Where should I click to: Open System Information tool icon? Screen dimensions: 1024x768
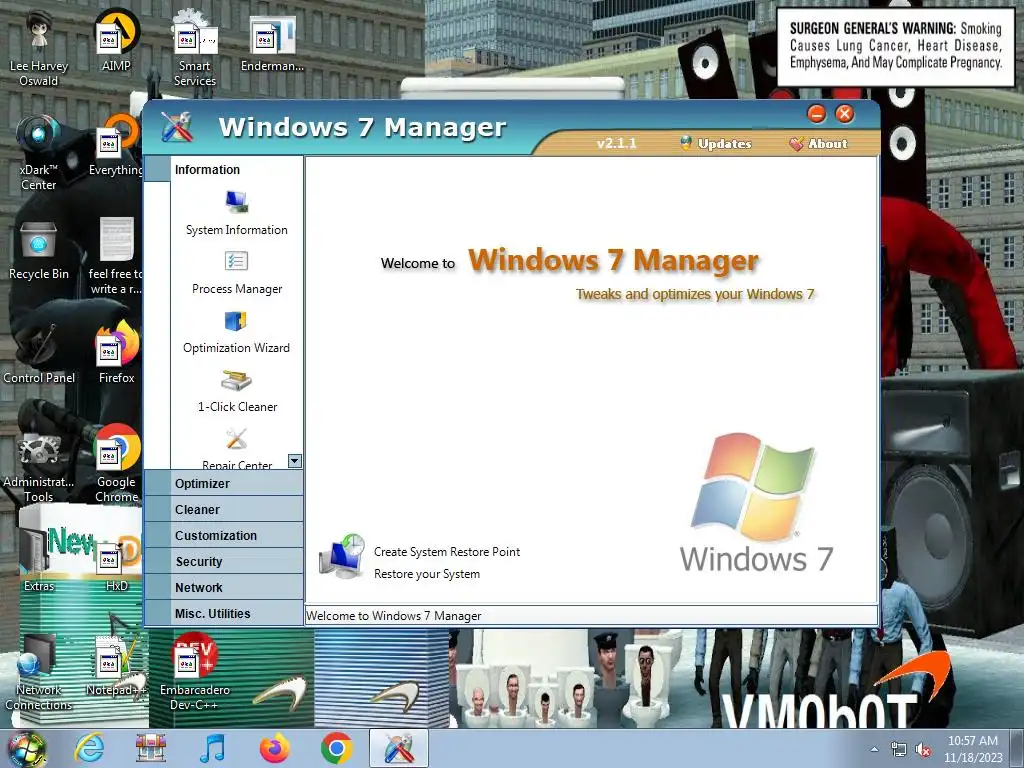236,202
